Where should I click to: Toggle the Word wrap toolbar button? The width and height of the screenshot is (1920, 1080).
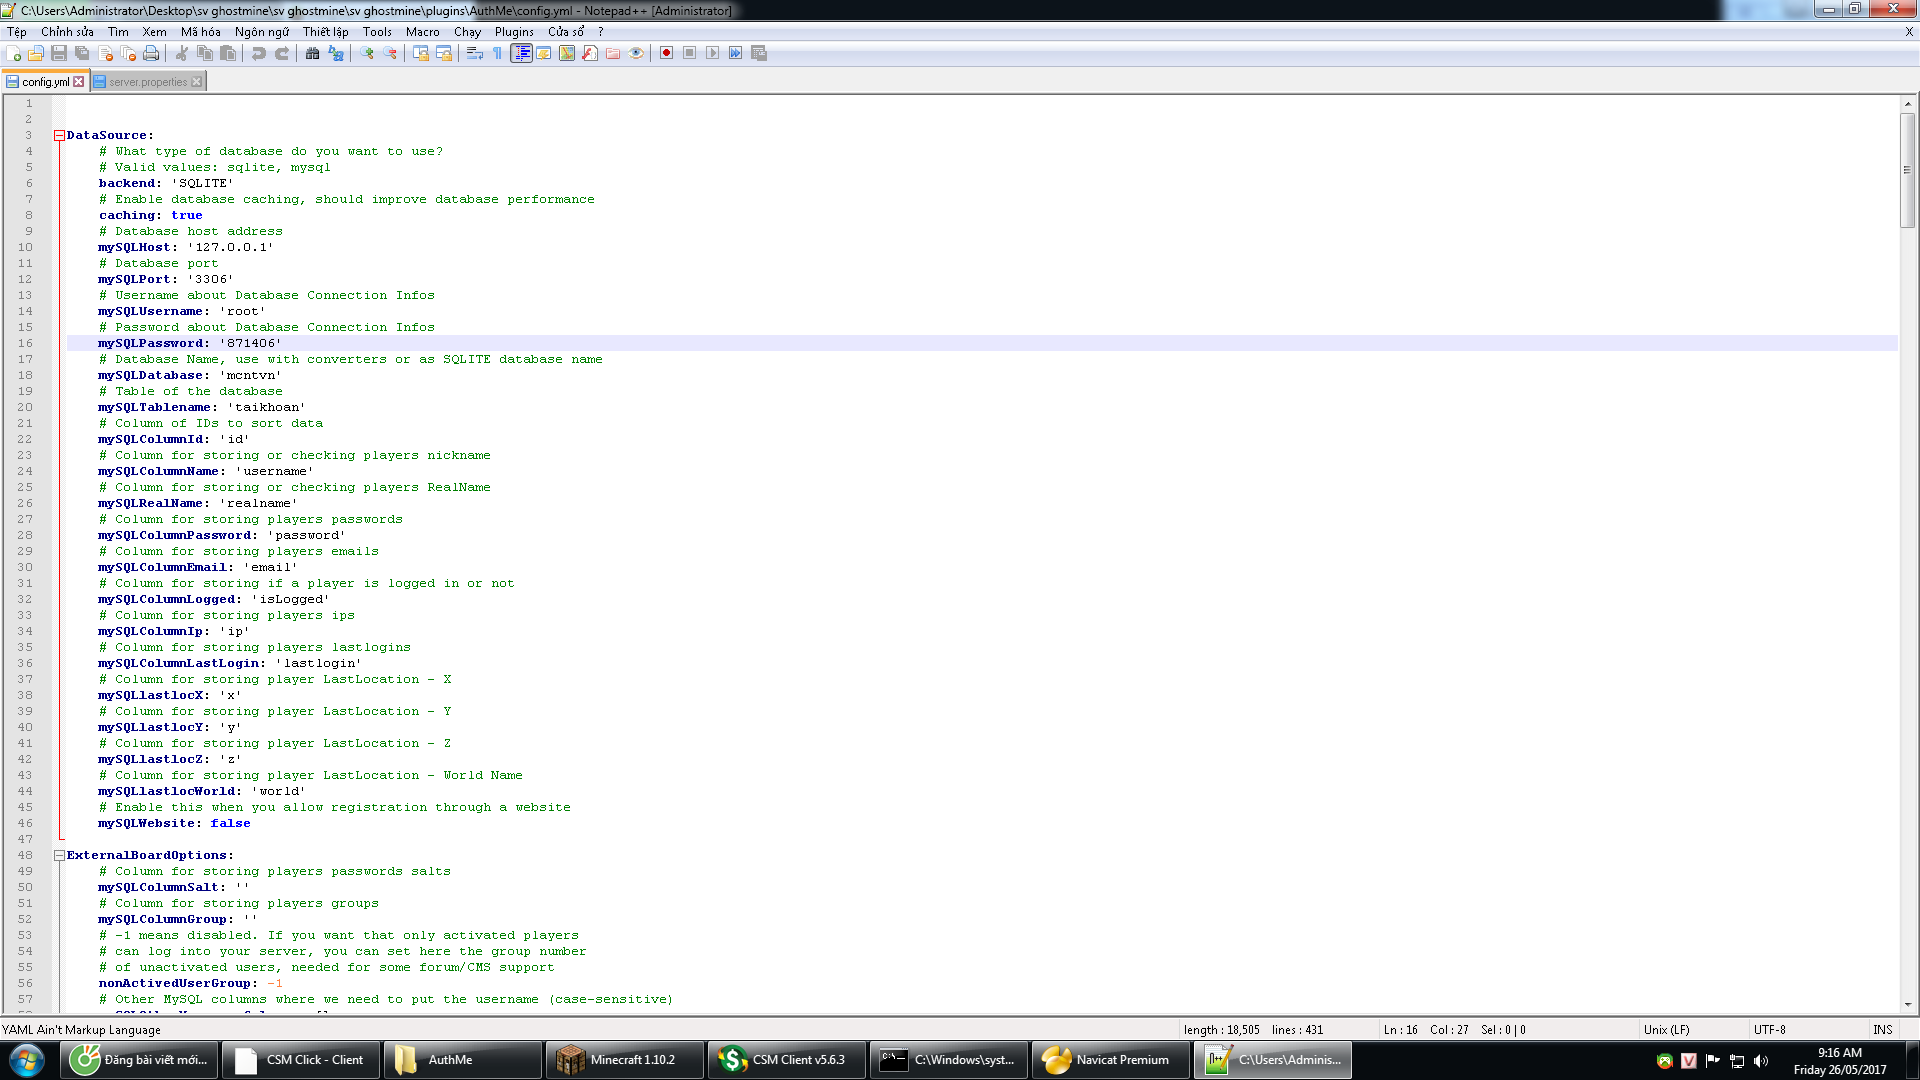475,53
